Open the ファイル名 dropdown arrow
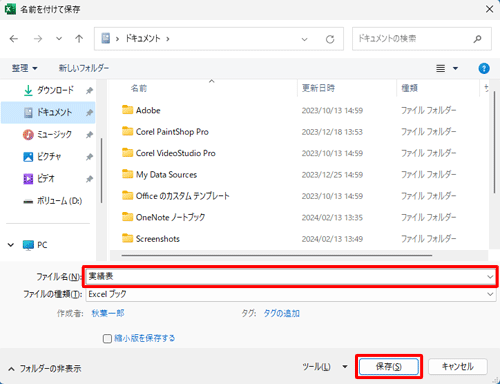This screenshot has height=384, width=500. pos(490,277)
